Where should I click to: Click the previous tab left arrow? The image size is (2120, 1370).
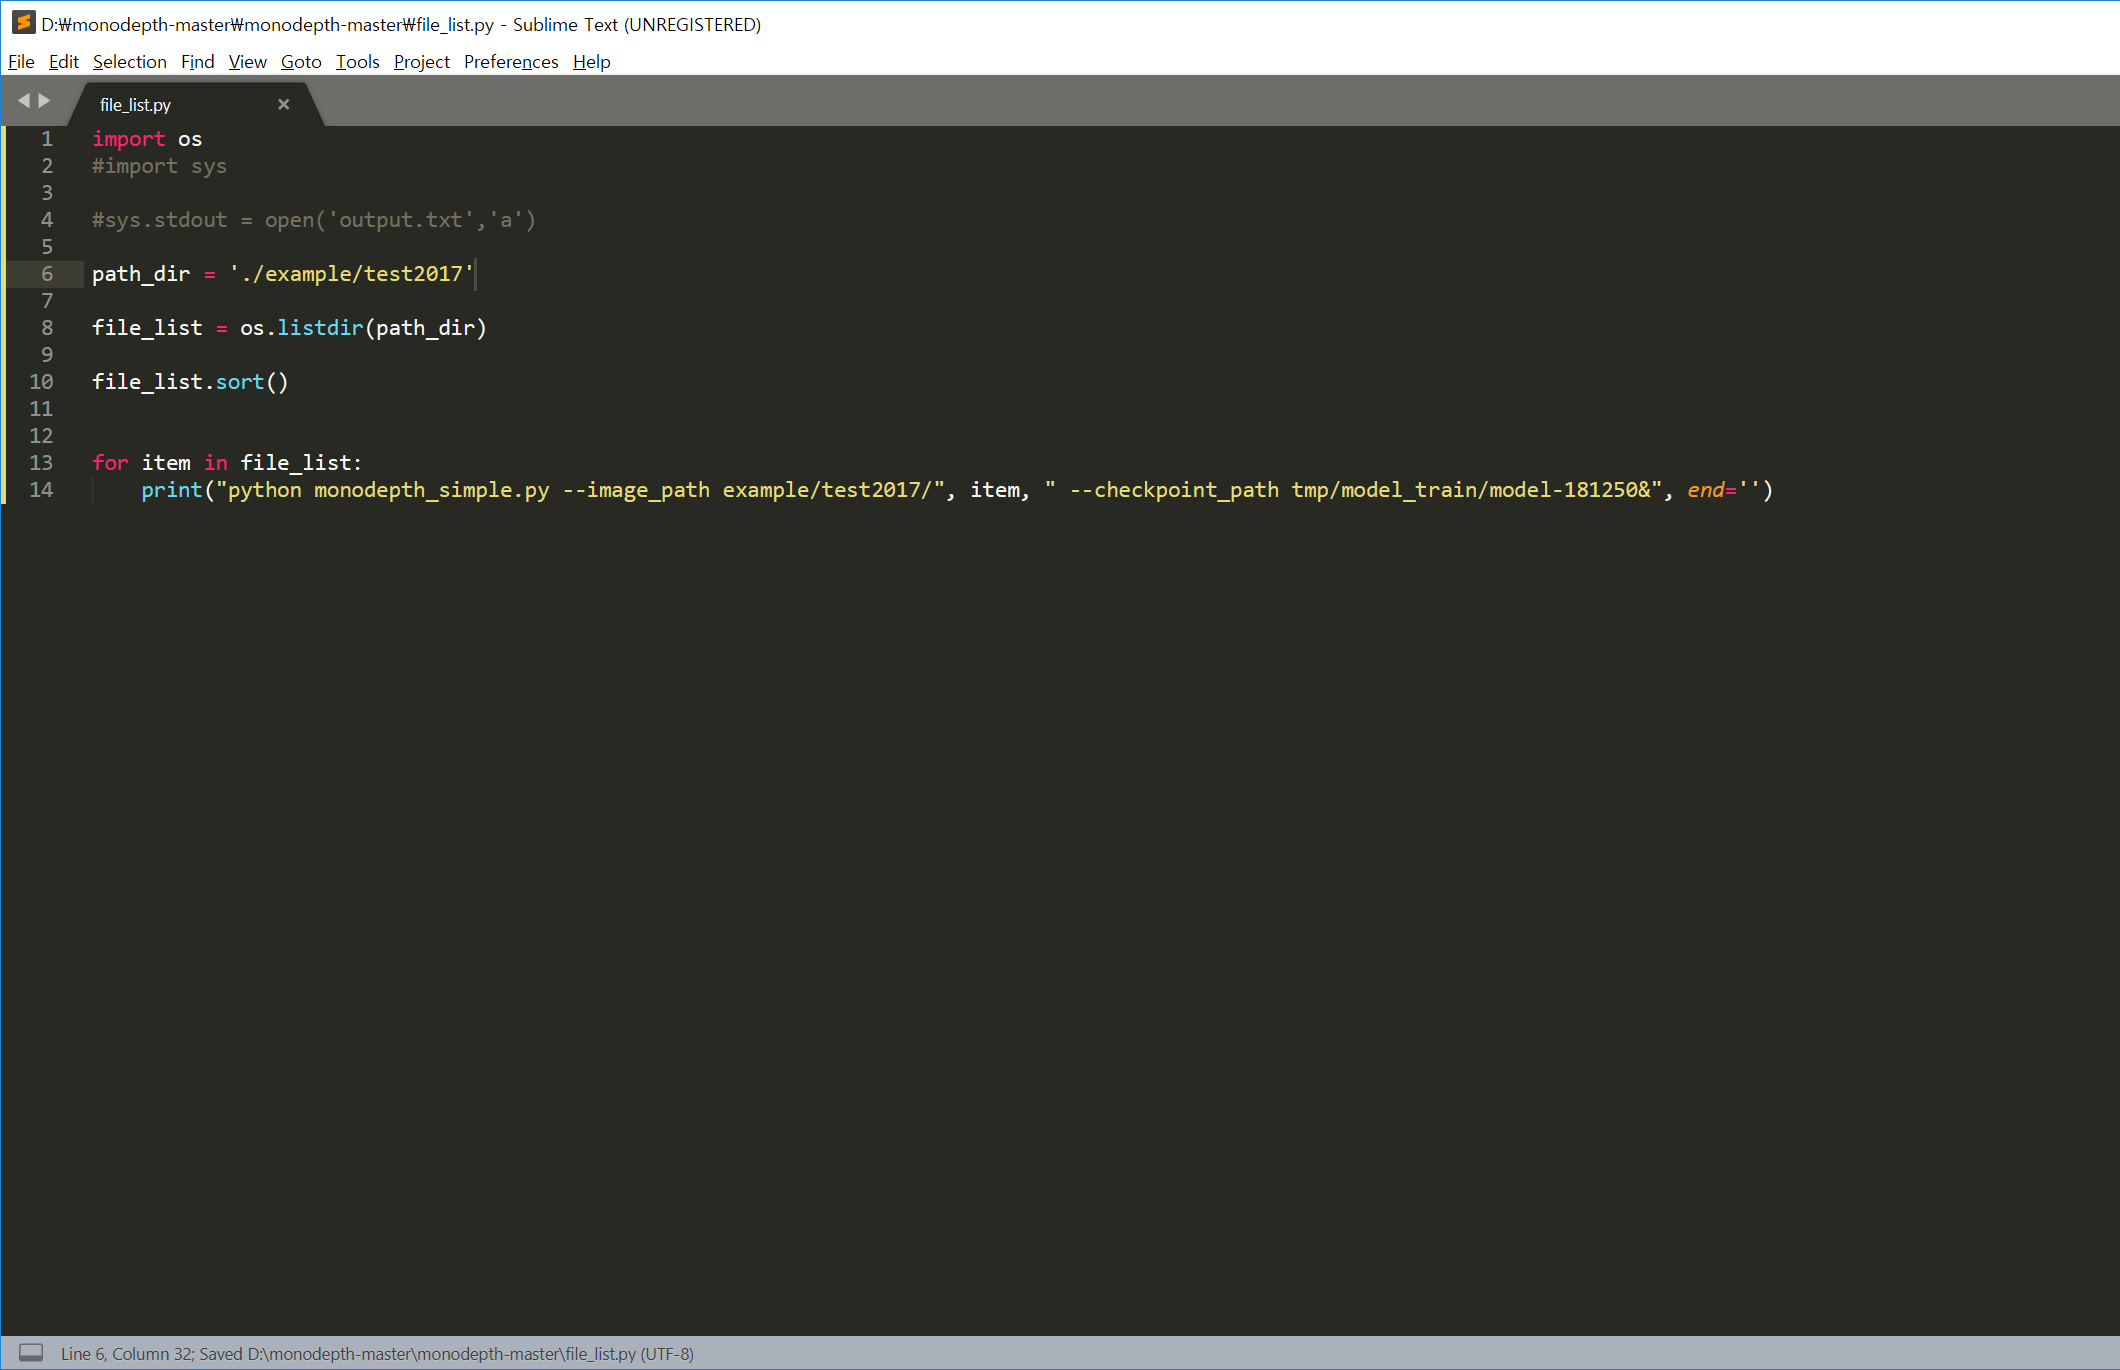[x=24, y=101]
